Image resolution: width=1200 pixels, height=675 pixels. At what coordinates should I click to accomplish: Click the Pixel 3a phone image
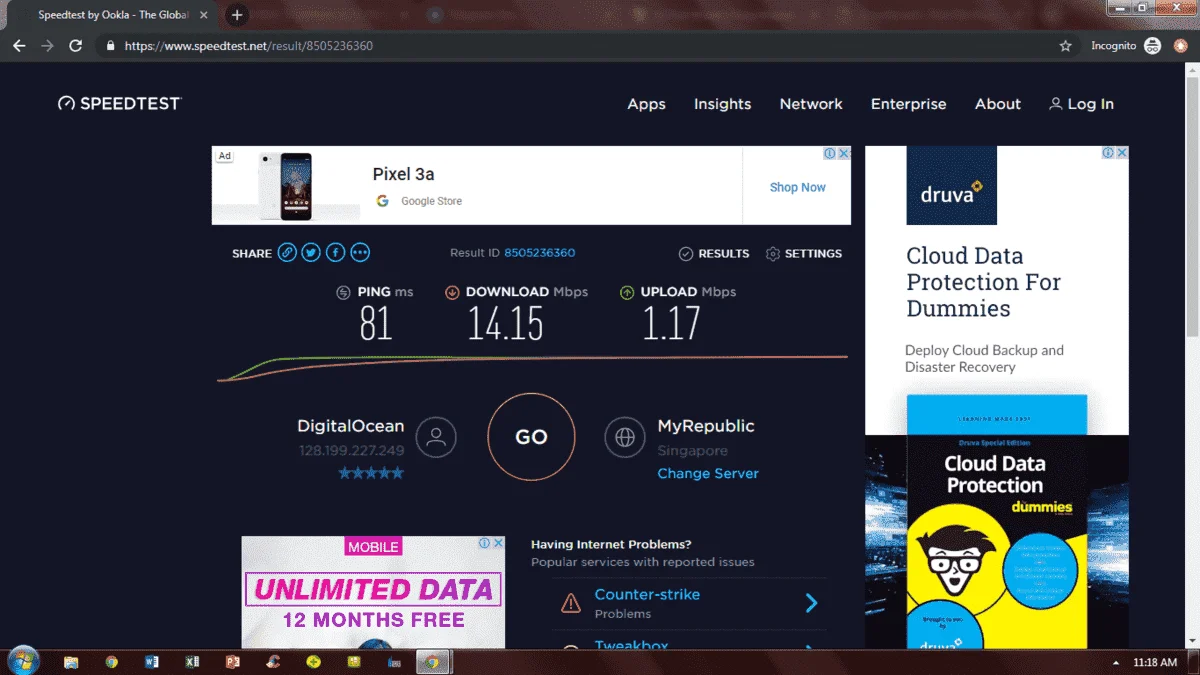285,186
